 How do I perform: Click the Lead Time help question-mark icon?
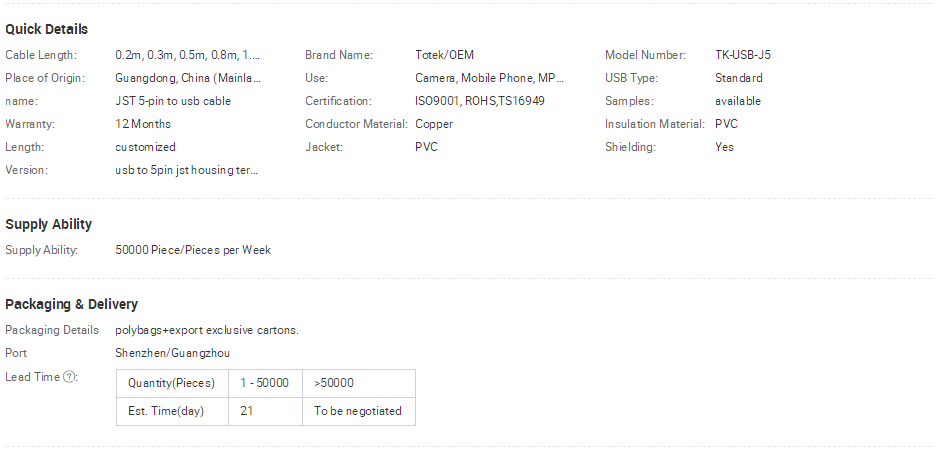70,377
